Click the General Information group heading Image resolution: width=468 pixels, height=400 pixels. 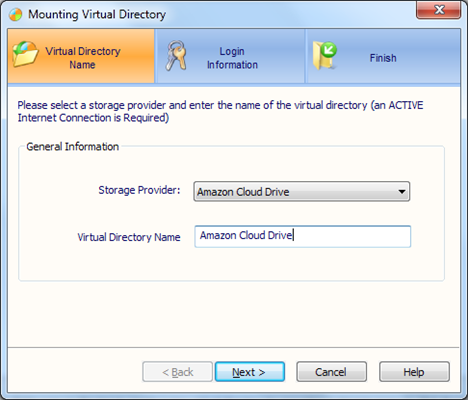coord(73,147)
